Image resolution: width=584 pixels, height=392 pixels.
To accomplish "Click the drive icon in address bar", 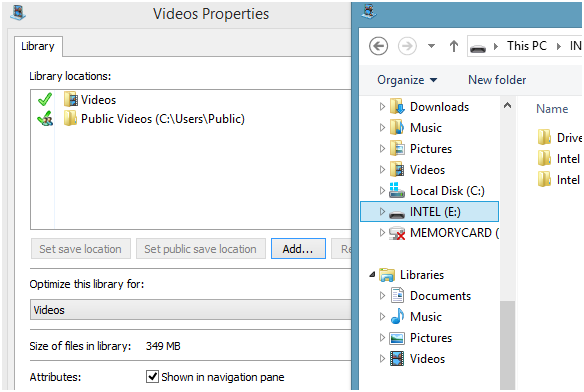I will 478,48.
